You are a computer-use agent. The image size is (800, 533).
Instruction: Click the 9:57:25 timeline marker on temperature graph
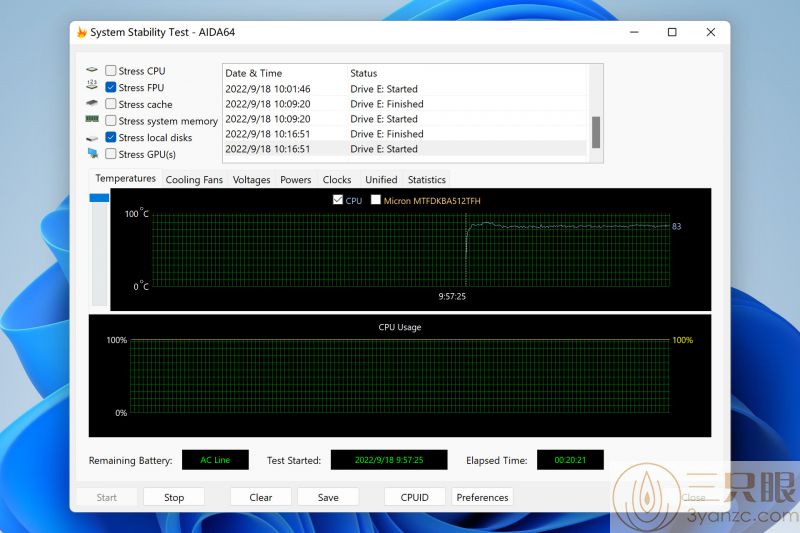[452, 296]
